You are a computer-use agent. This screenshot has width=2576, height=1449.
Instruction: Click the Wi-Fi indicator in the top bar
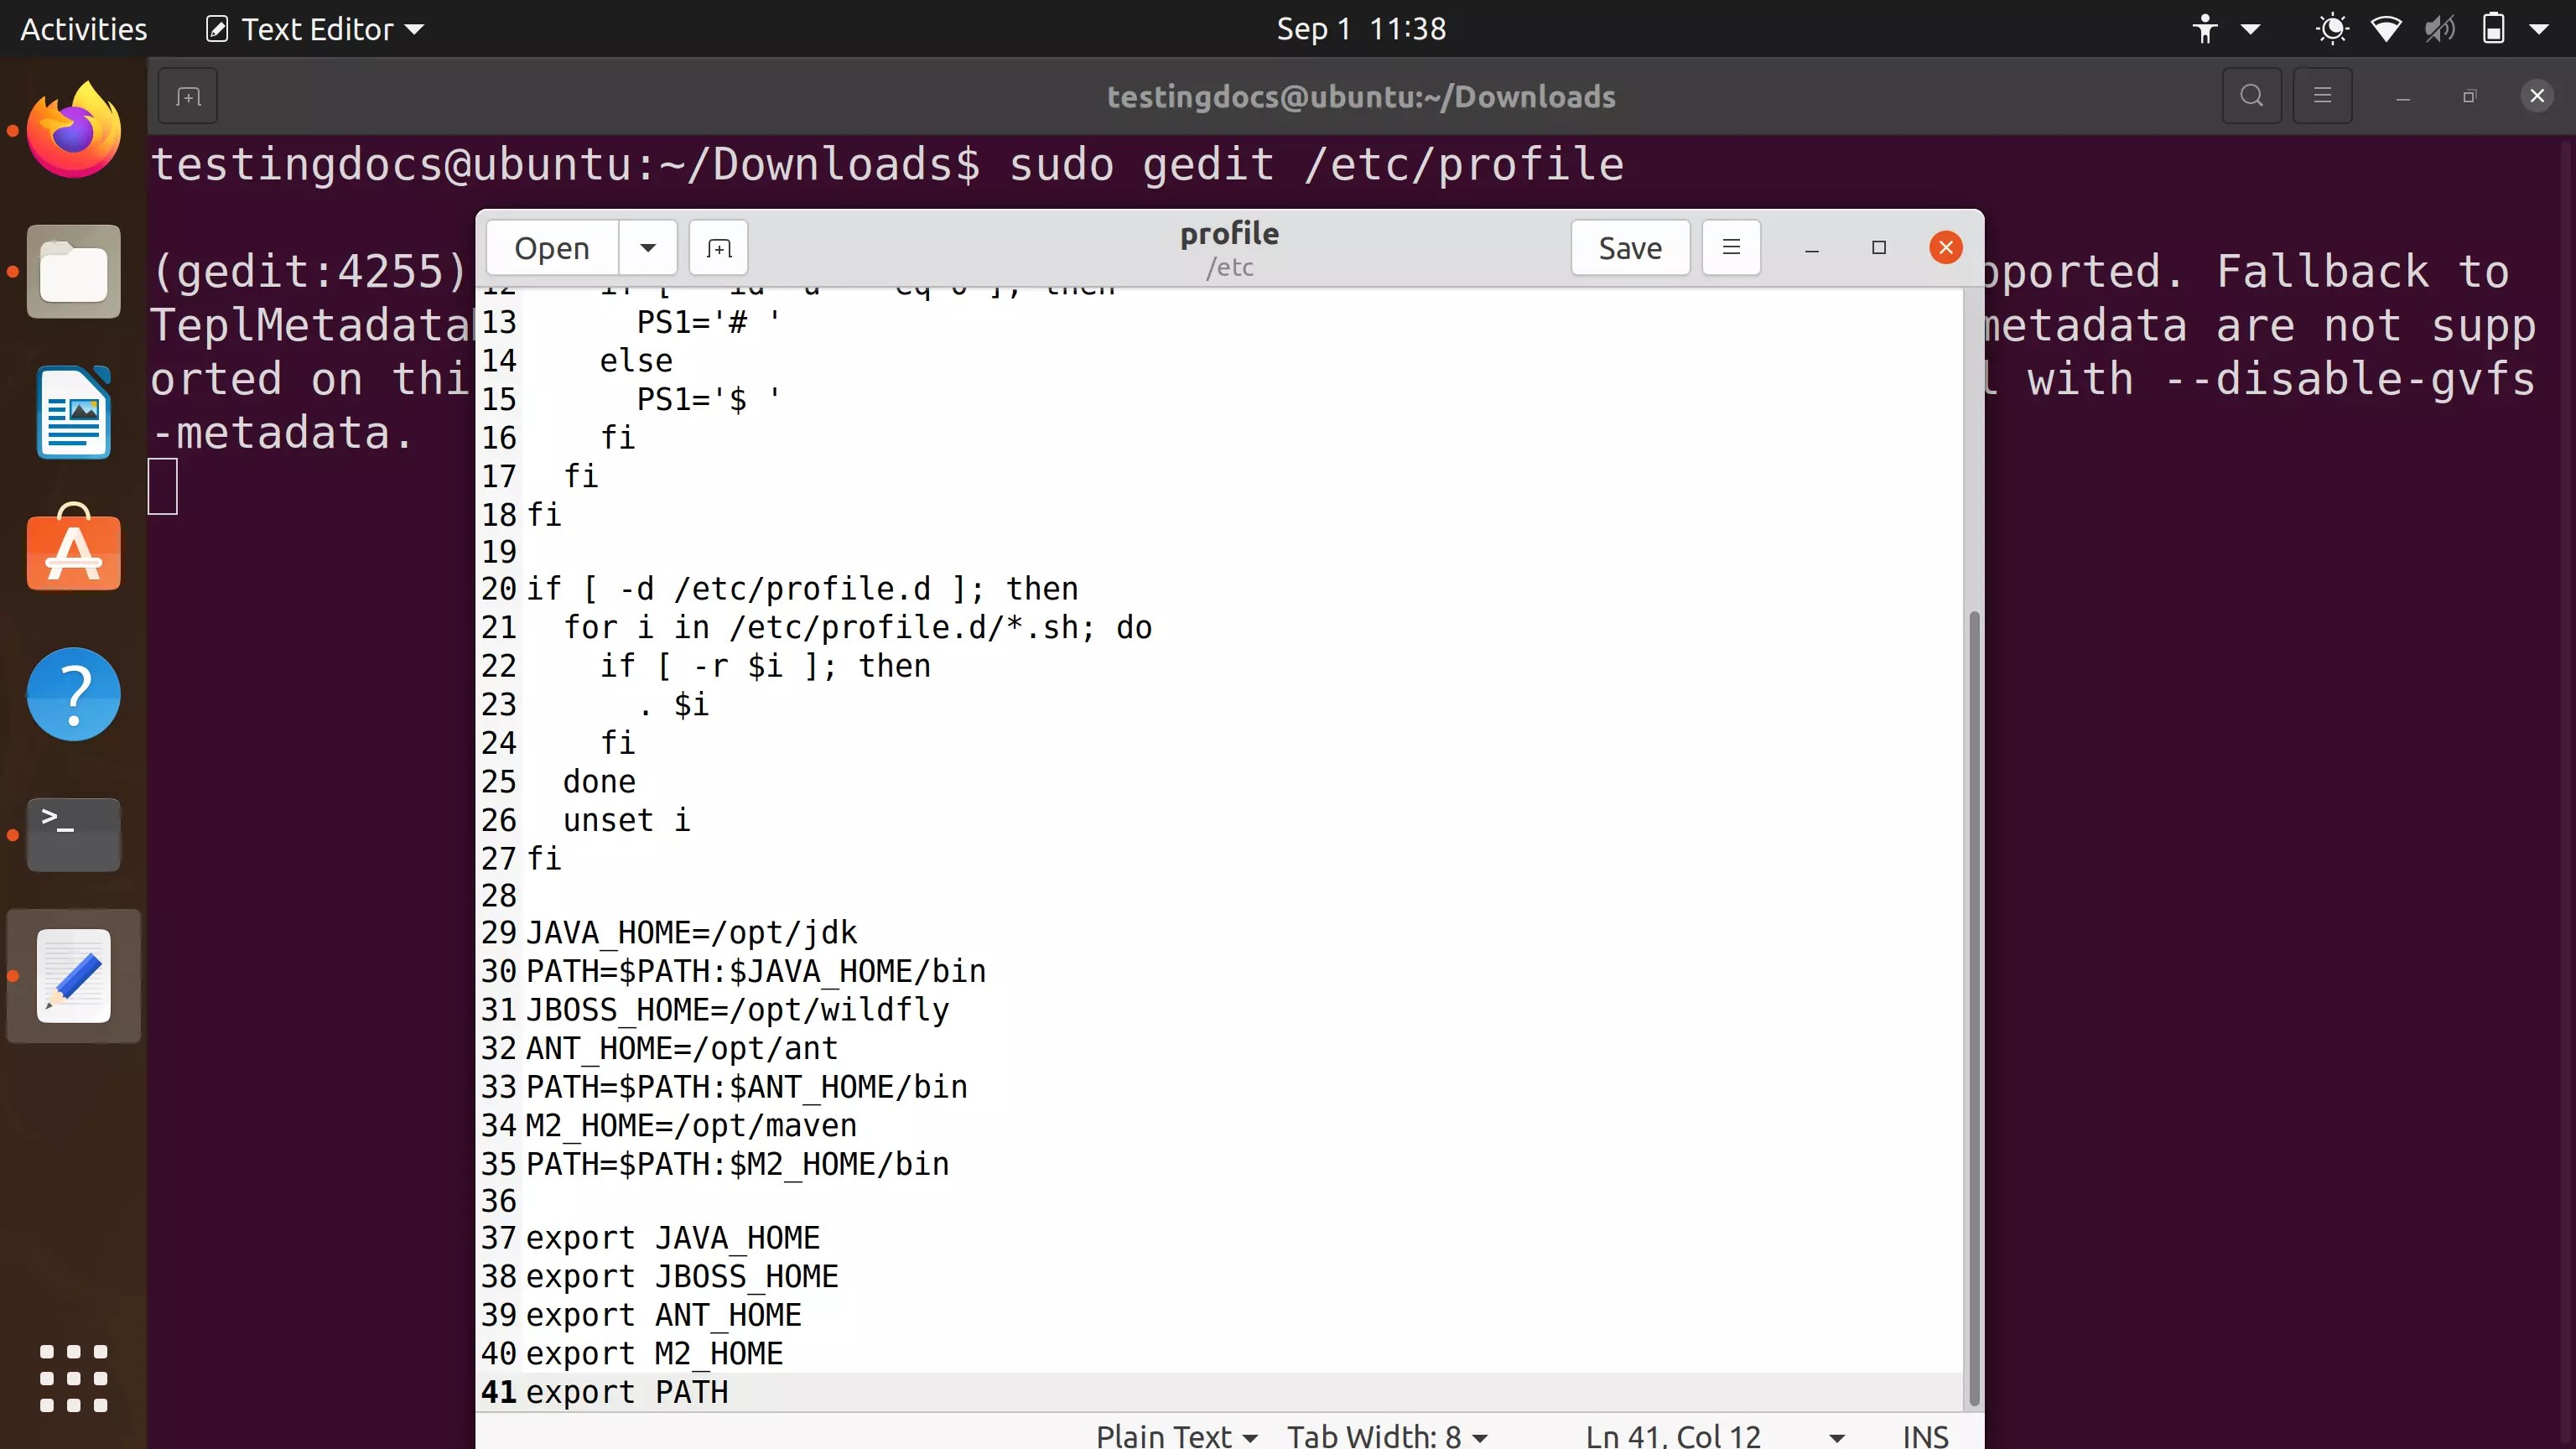pos(2386,28)
